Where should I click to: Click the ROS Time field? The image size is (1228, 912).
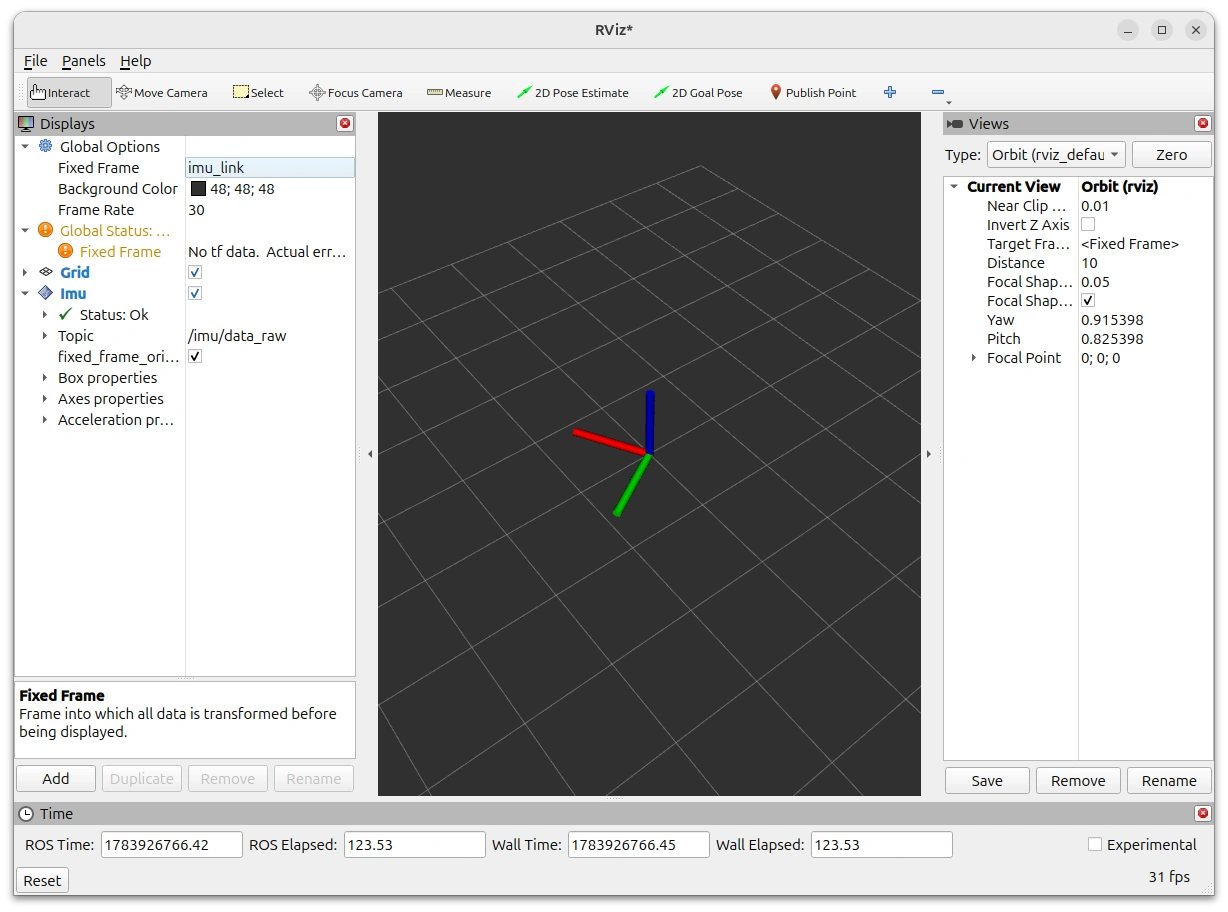[x=172, y=845]
